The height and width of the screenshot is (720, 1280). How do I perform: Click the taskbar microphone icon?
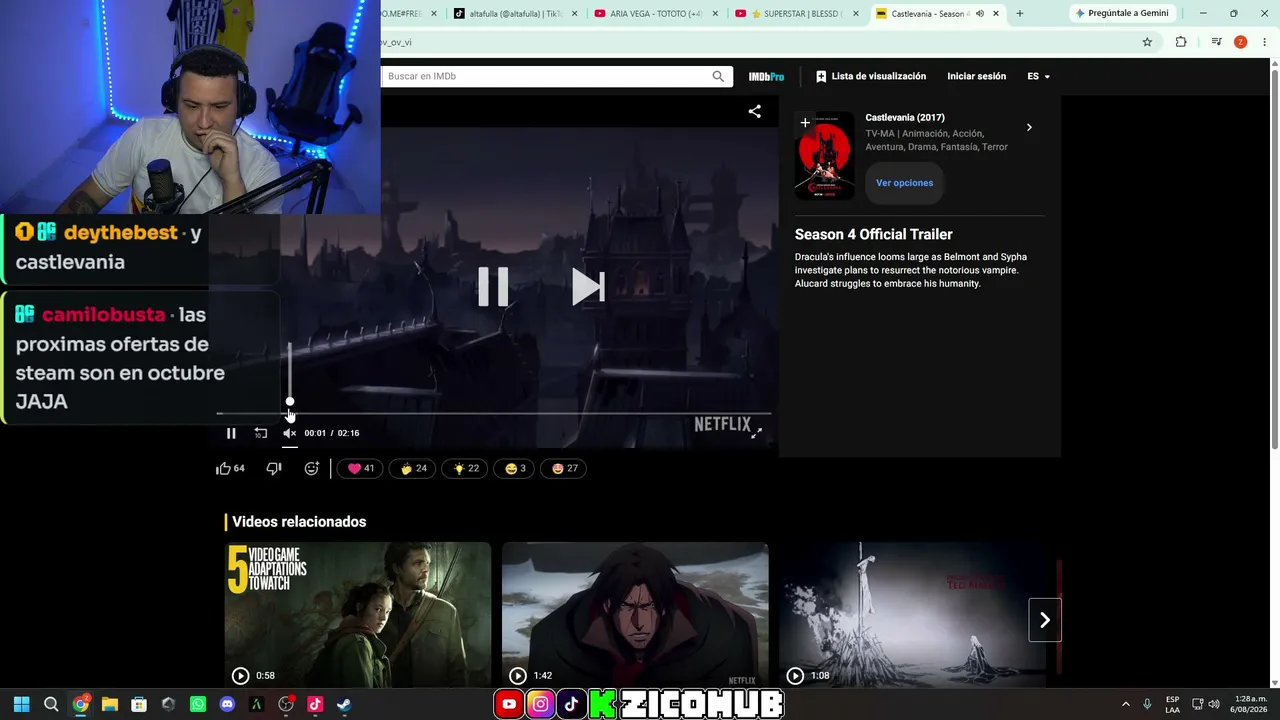point(1147,704)
